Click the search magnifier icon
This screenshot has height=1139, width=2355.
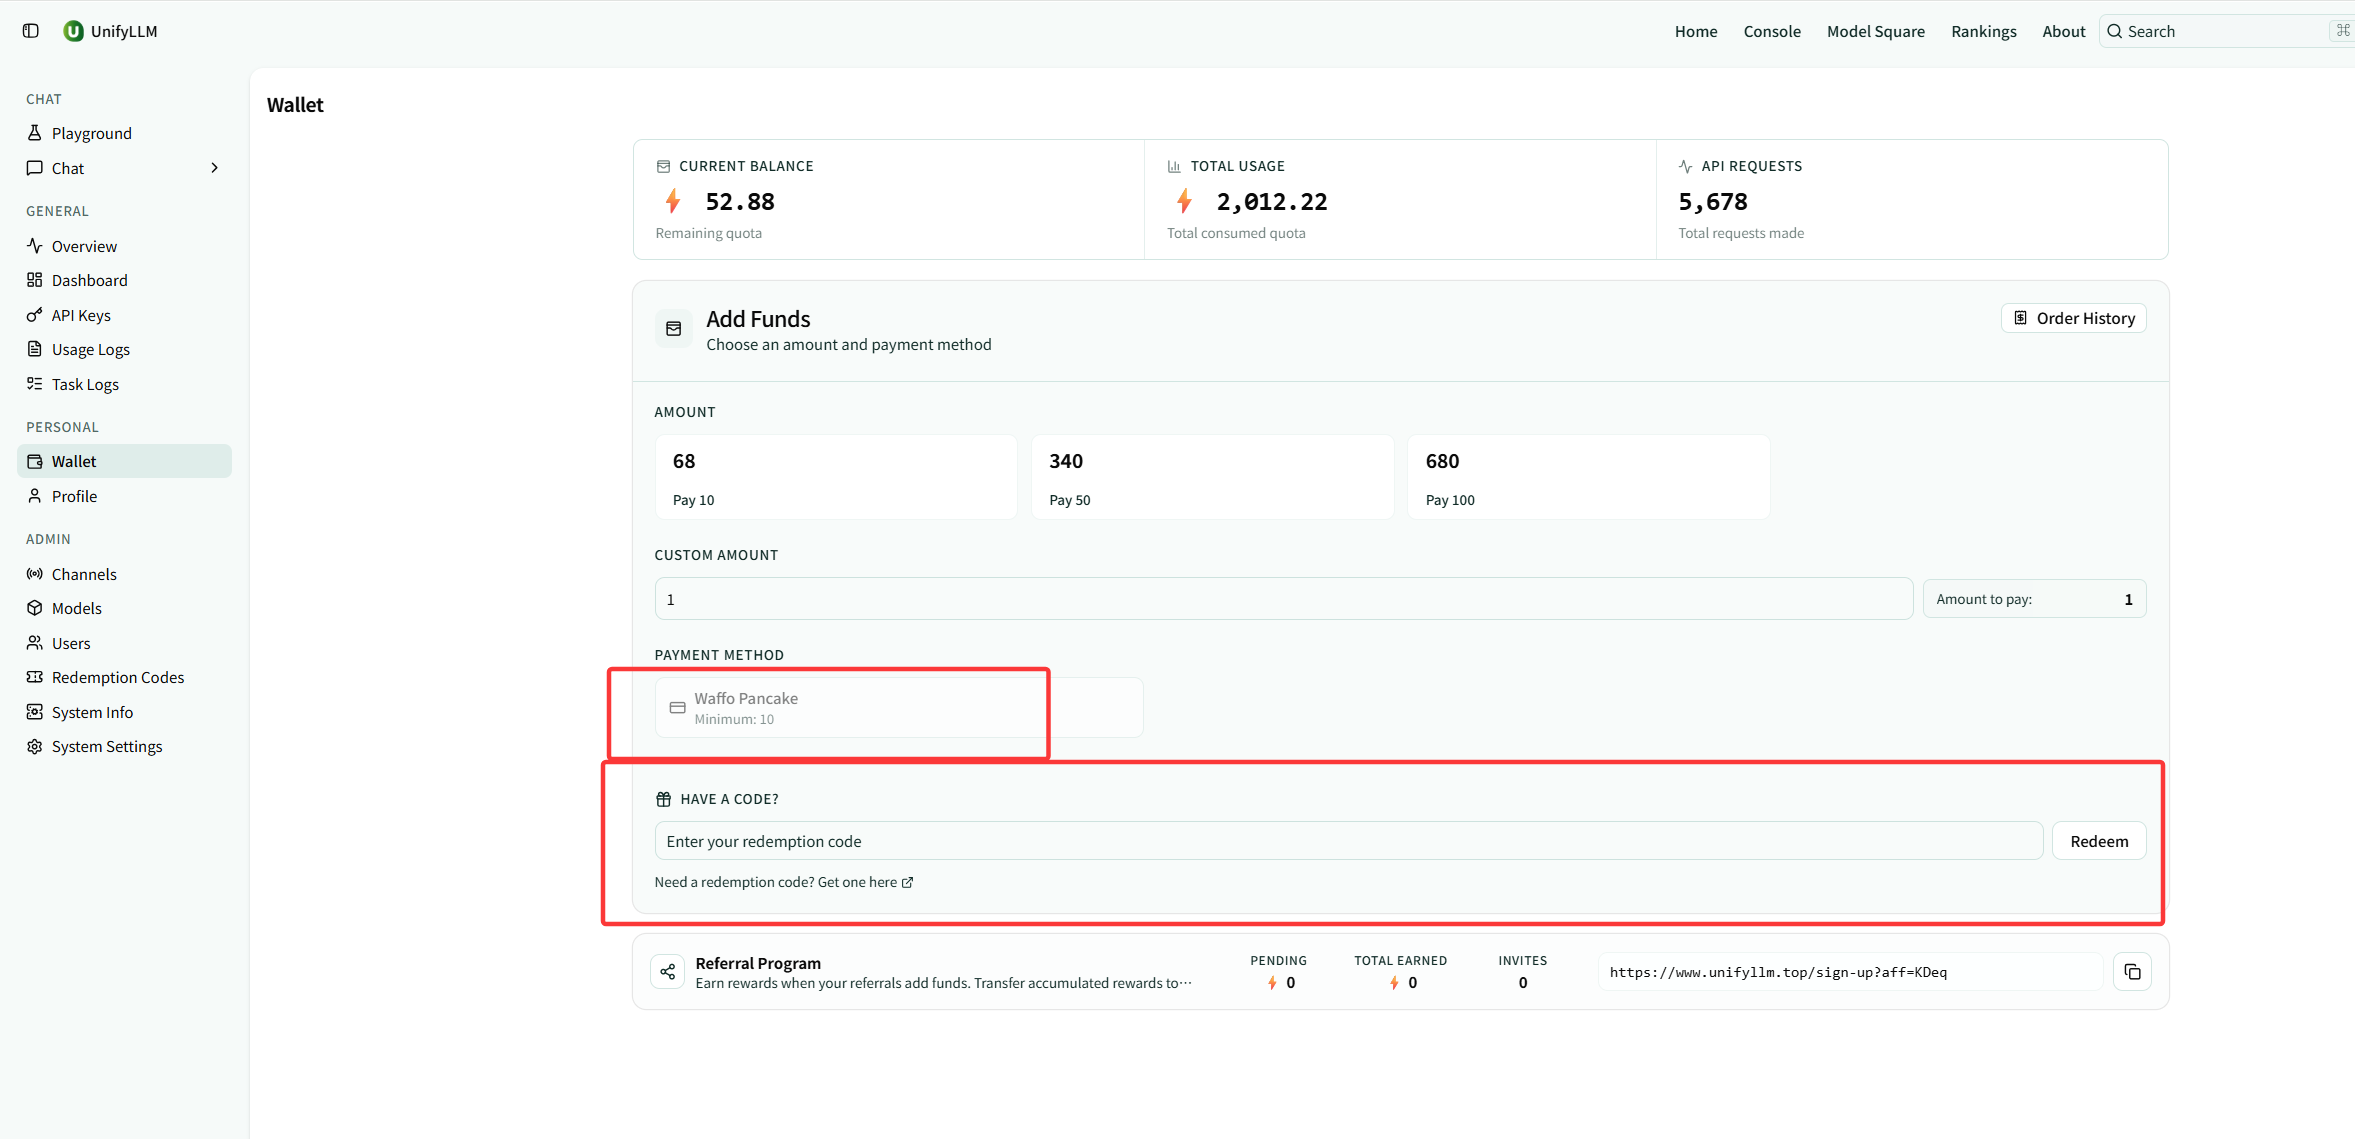pyautogui.click(x=2115, y=31)
